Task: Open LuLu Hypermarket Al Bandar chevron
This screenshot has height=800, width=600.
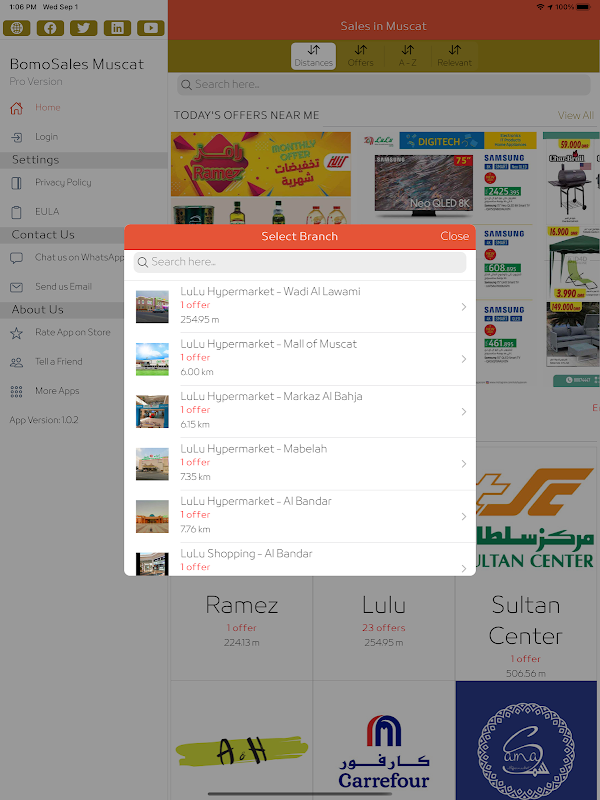Action: pos(463,516)
